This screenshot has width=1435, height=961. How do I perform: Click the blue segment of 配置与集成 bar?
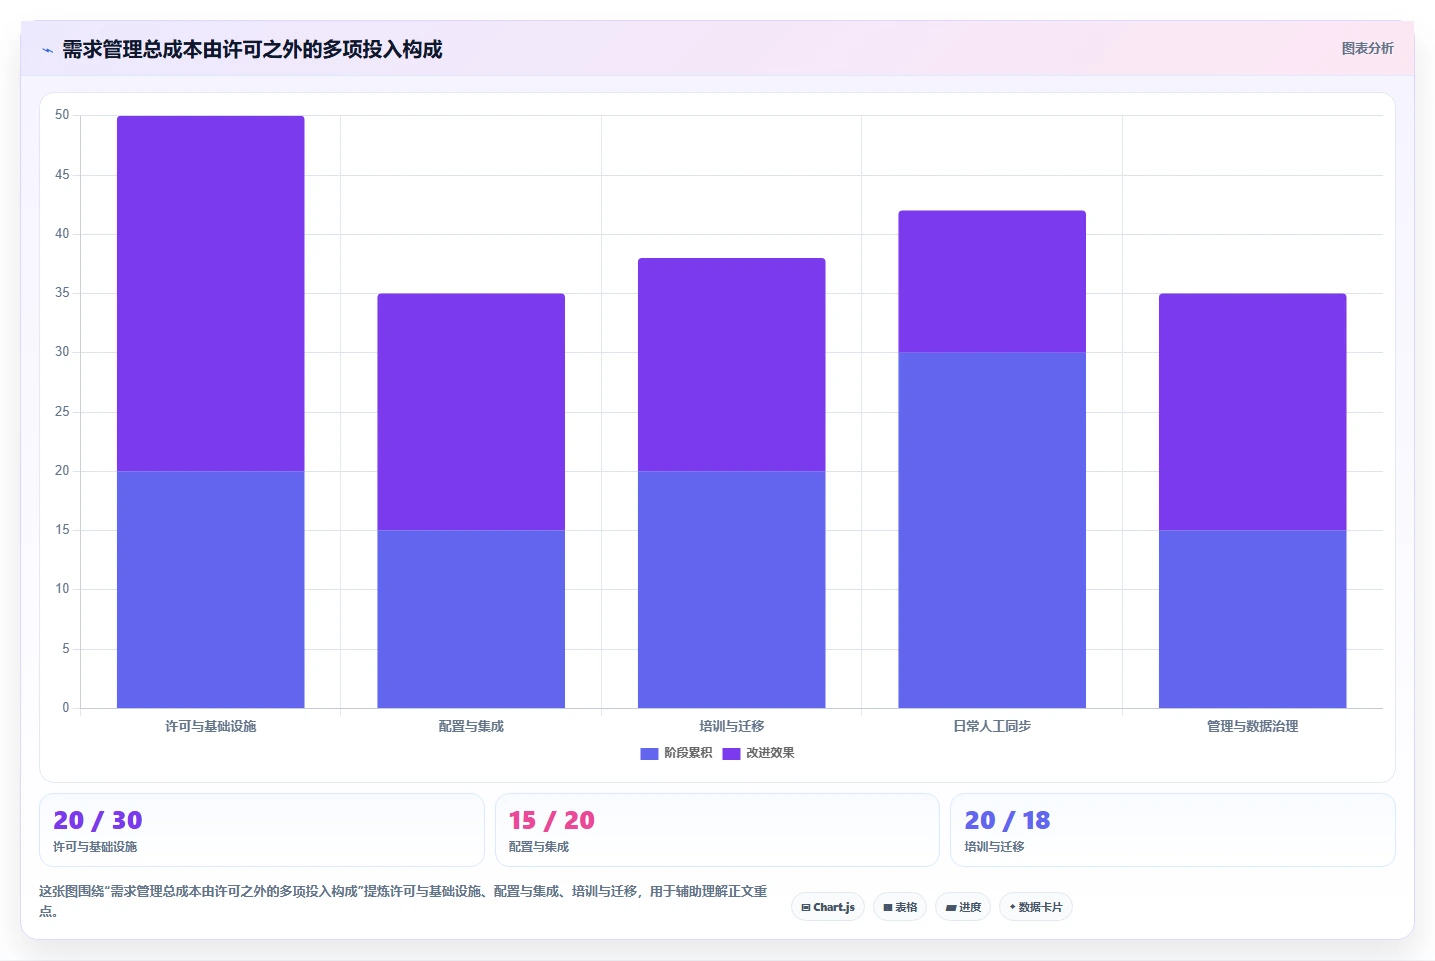pos(471,619)
